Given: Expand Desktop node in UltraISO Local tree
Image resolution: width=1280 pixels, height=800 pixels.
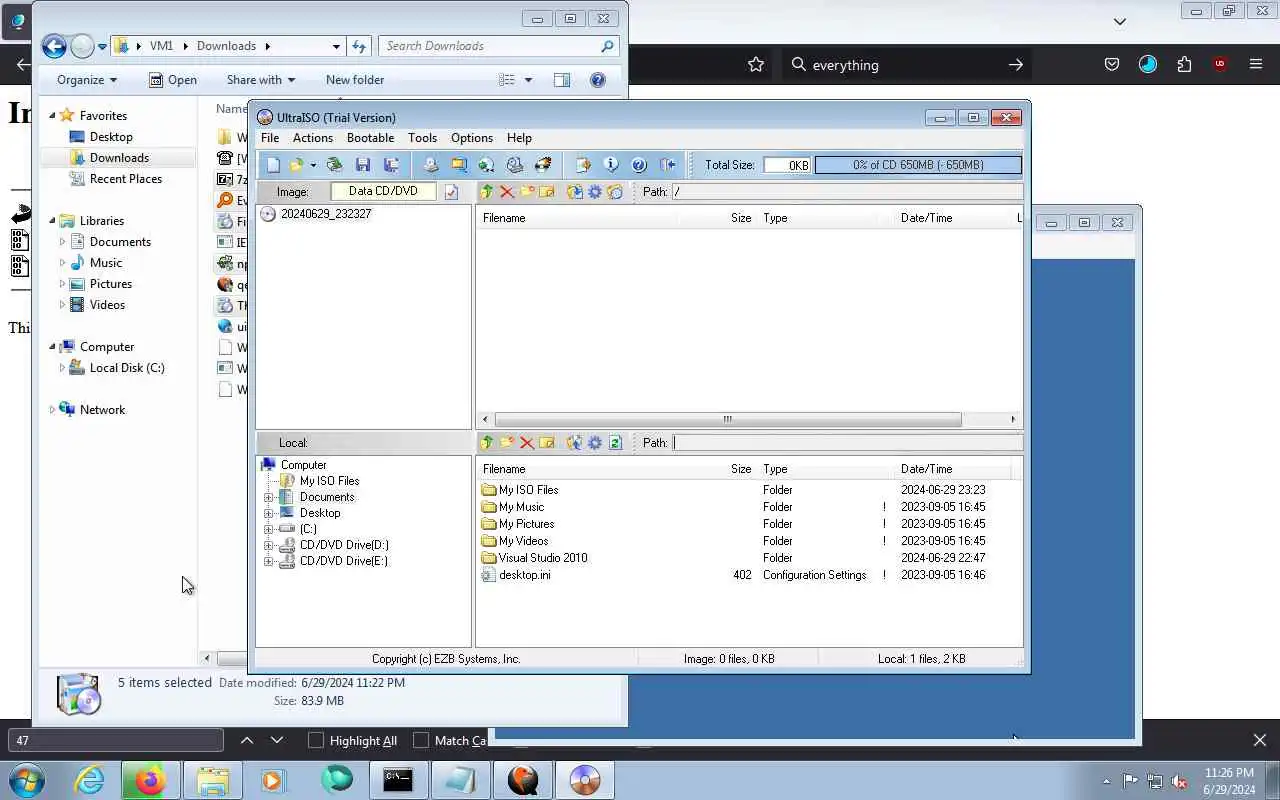Looking at the screenshot, I should coord(268,513).
